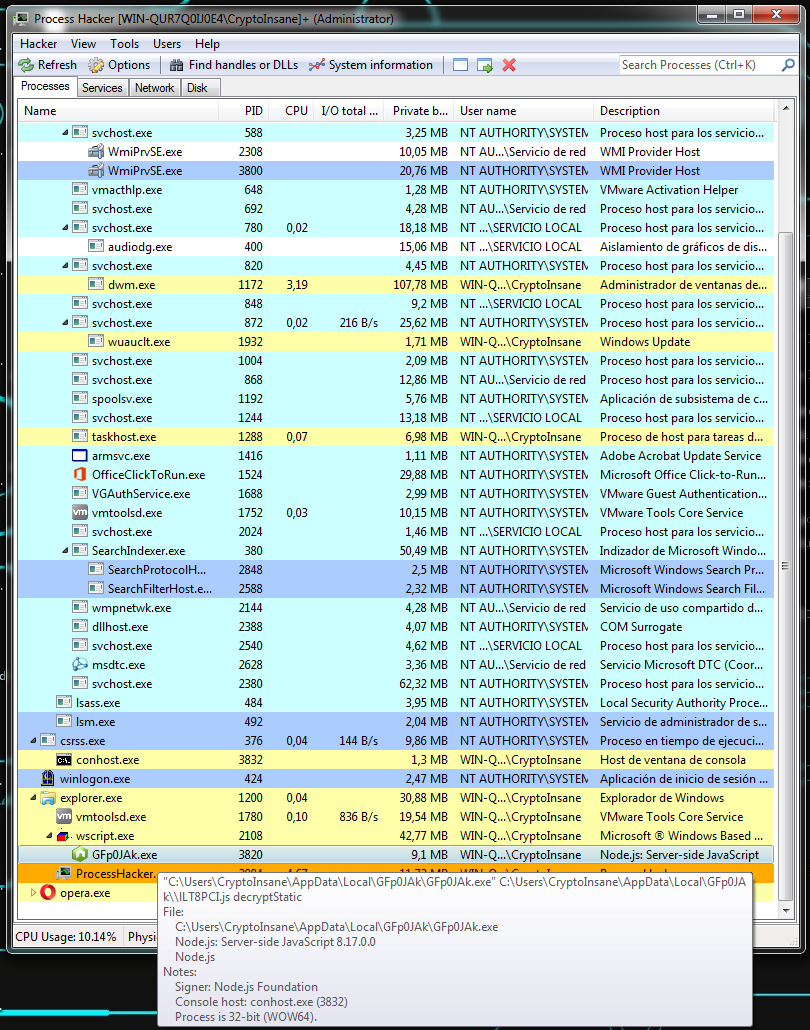Click the lsass.exe process icon
This screenshot has height=1030, width=810.
click(x=64, y=702)
